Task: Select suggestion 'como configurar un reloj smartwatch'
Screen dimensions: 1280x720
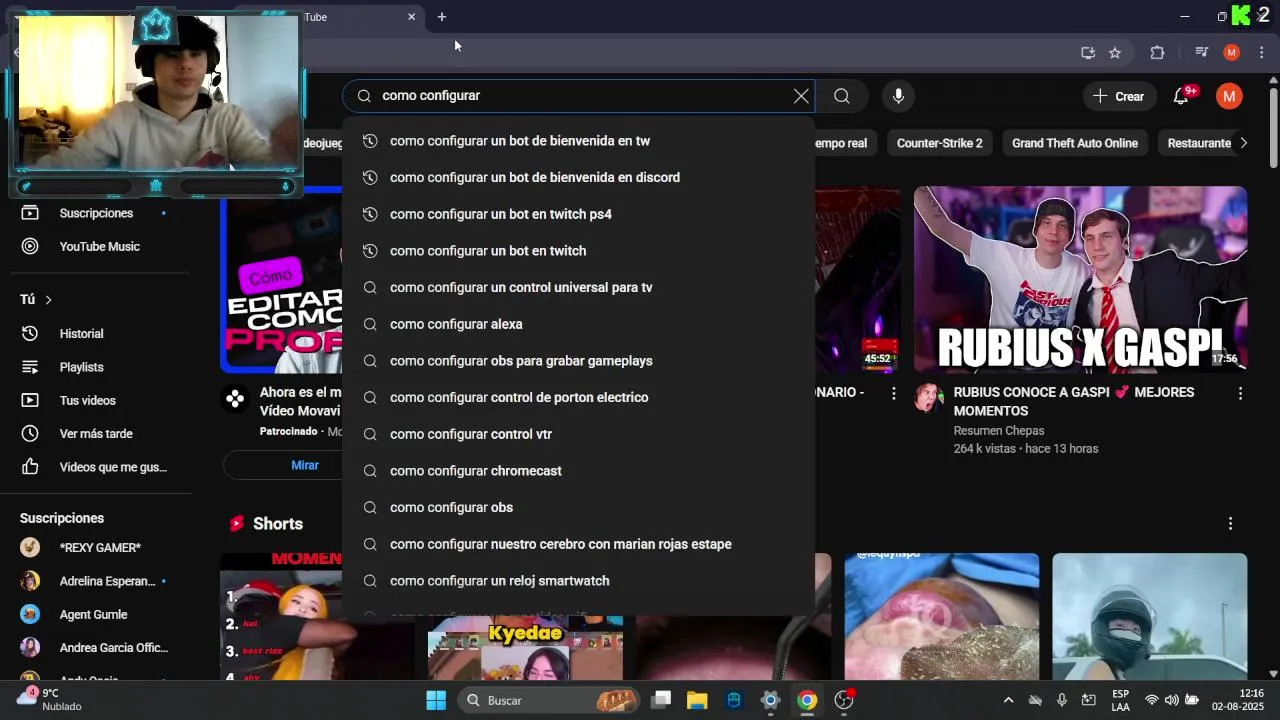Action: (578, 581)
